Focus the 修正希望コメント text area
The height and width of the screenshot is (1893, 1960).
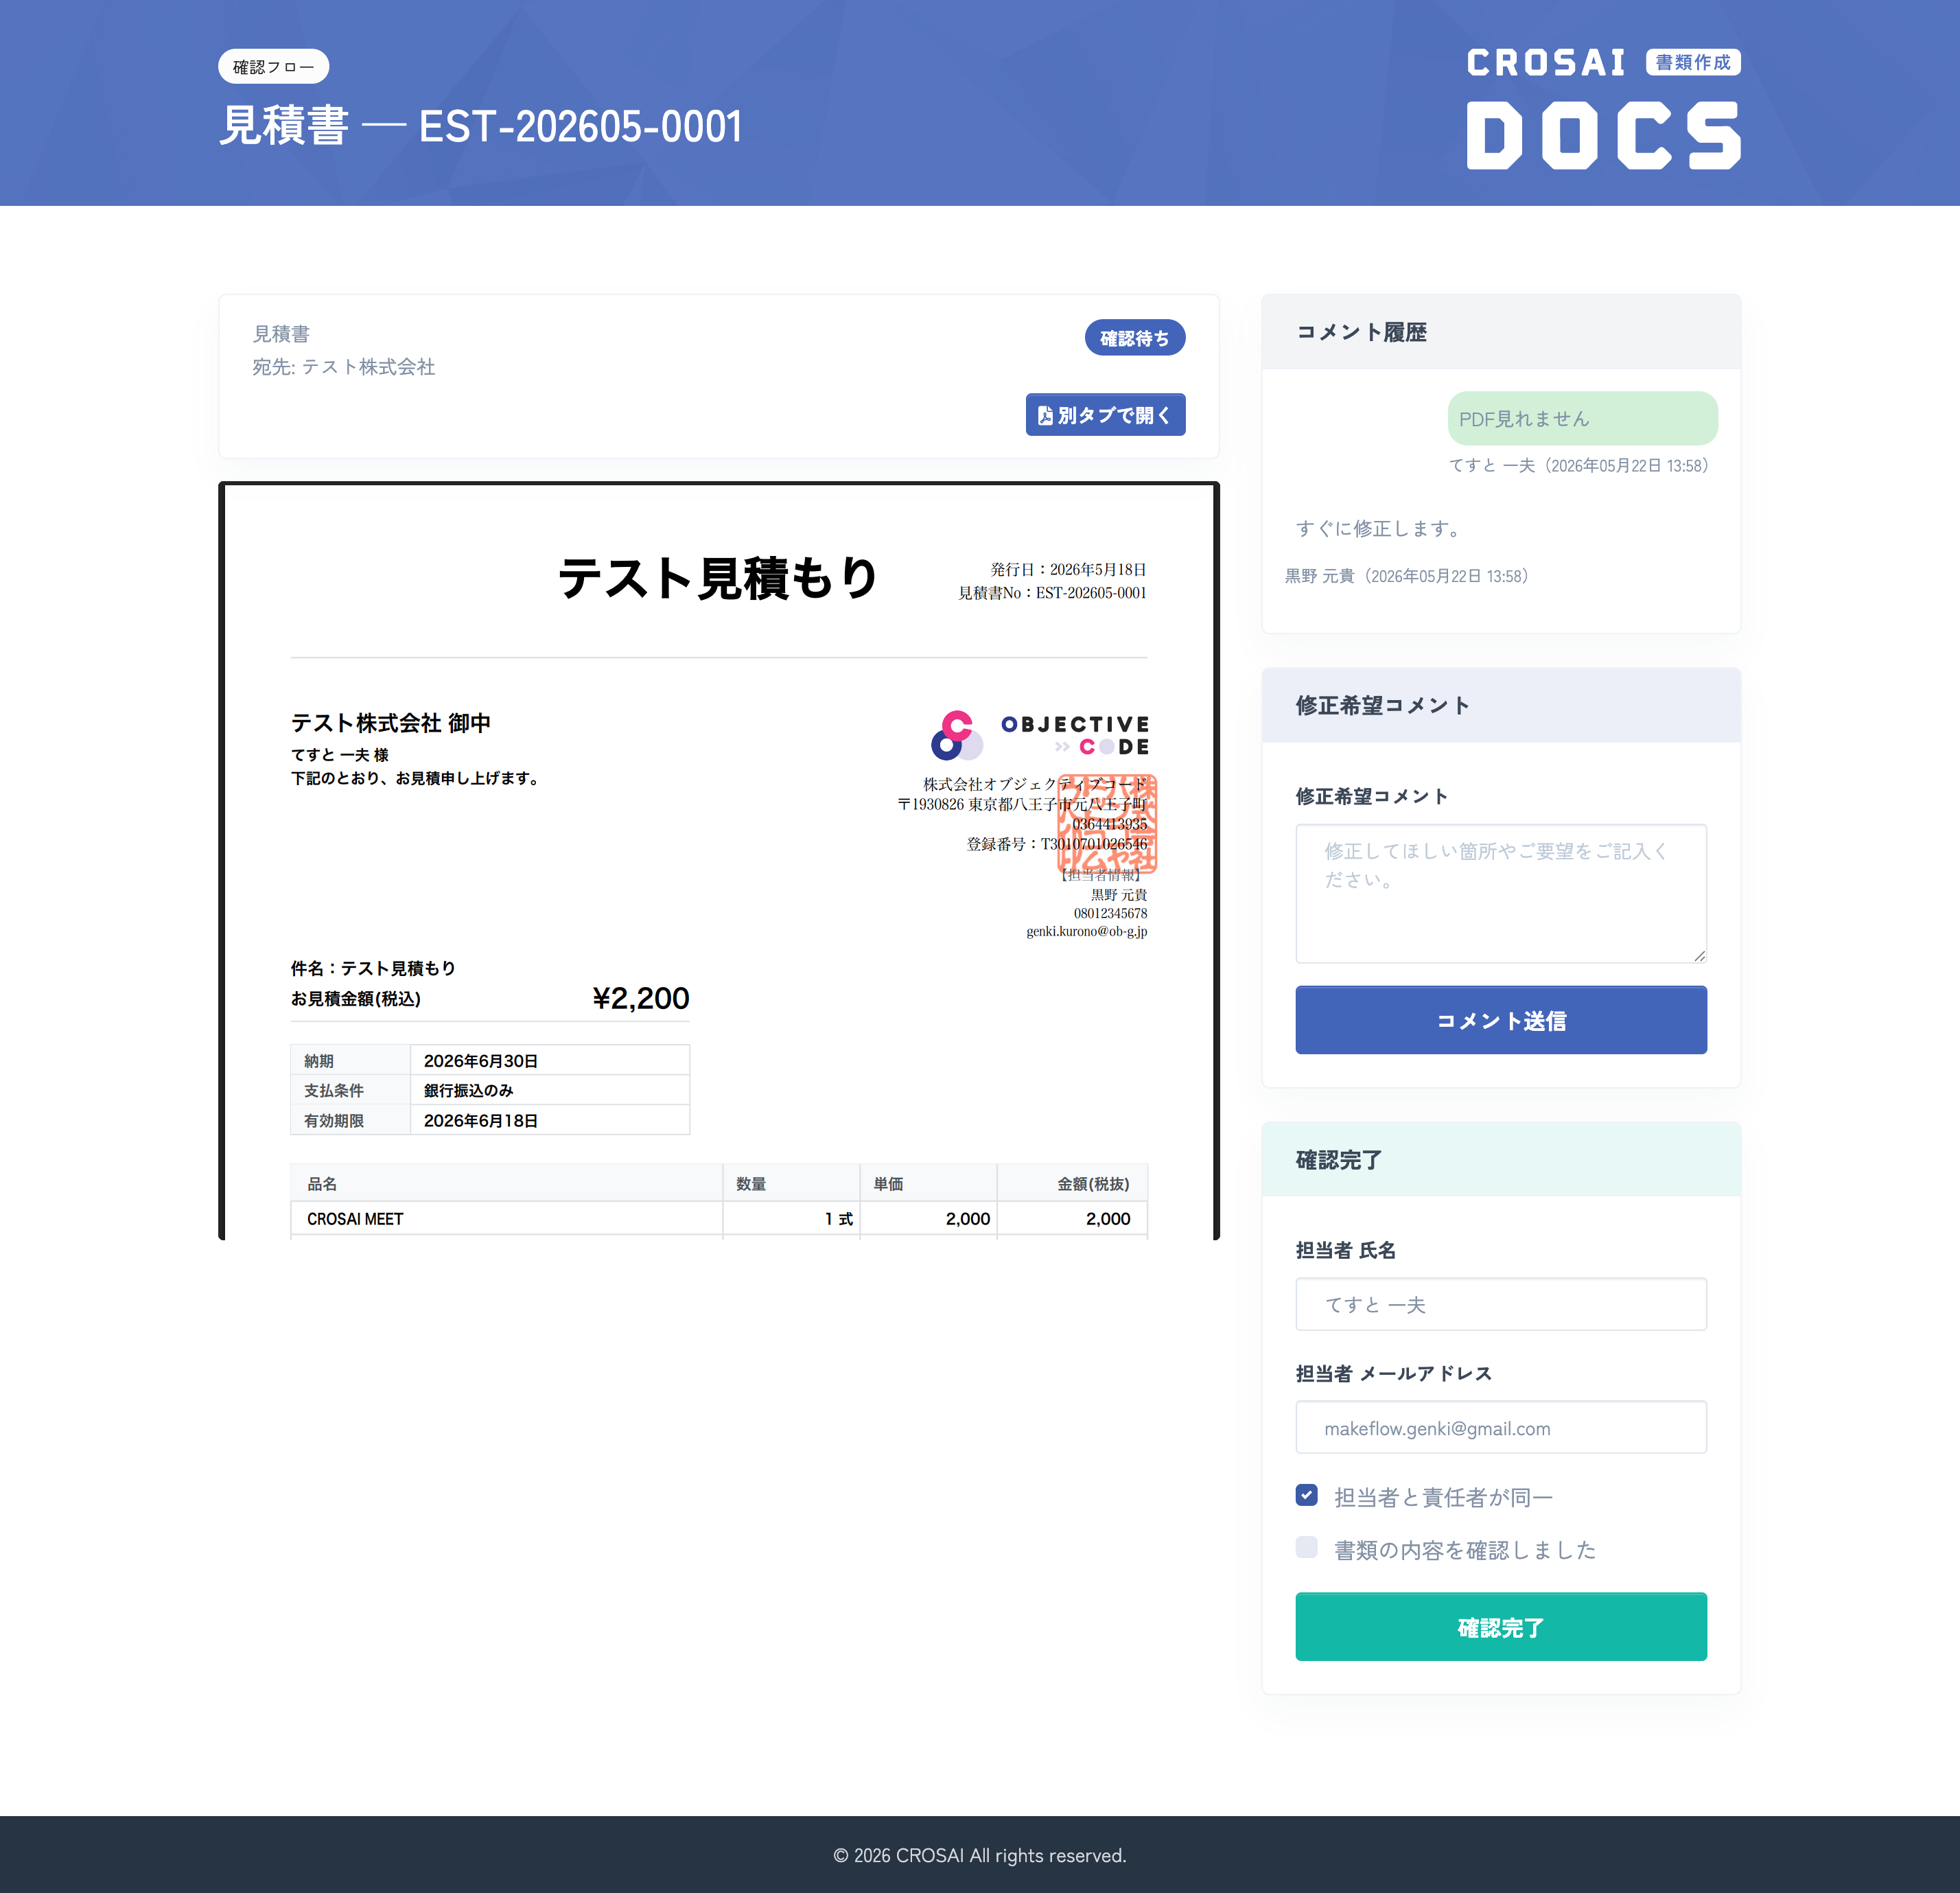coord(1501,894)
